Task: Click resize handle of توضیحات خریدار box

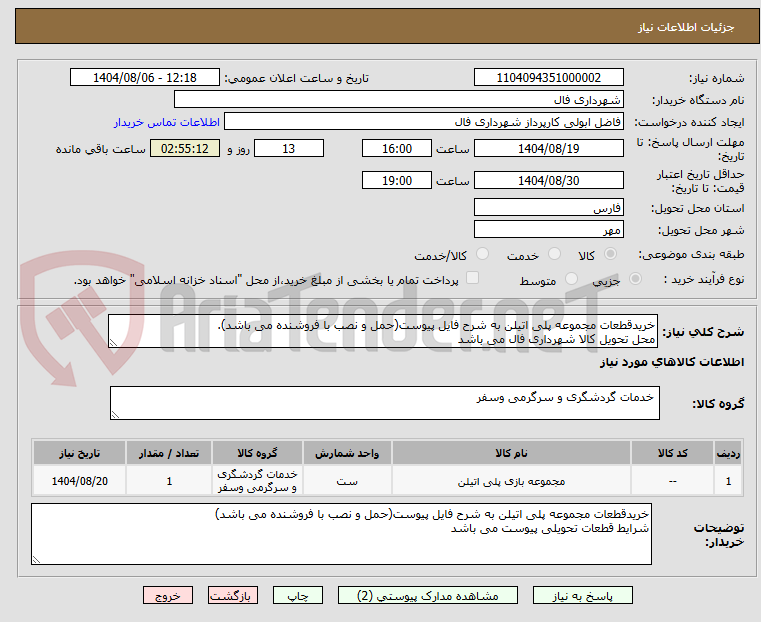Action: [36, 560]
